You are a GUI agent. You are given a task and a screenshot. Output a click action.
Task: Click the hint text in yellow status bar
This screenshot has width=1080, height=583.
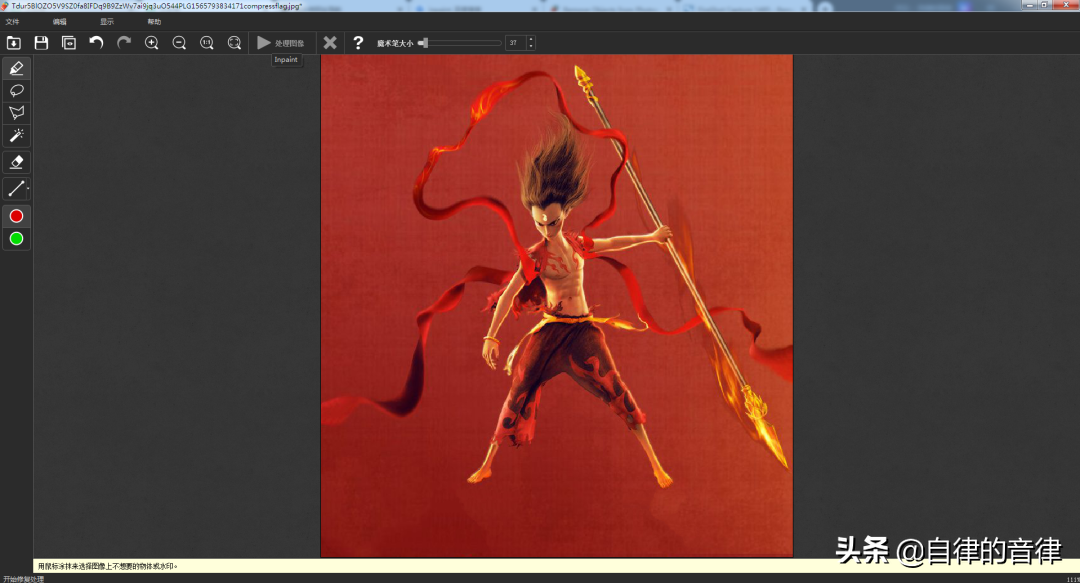click(x=107, y=566)
